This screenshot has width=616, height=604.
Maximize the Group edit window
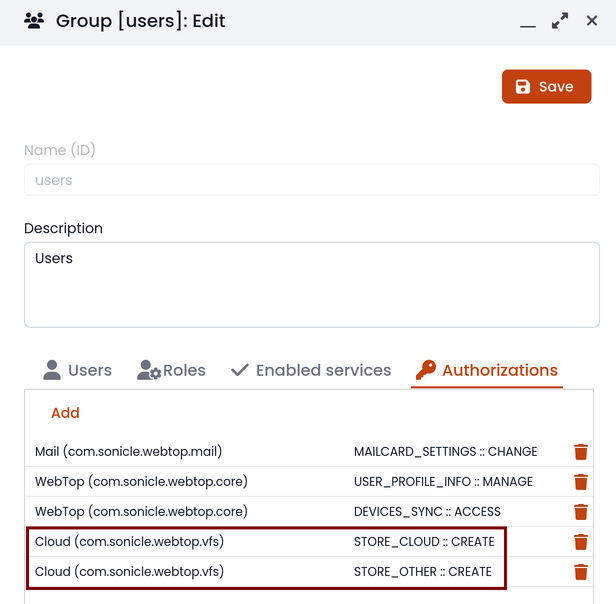560,20
